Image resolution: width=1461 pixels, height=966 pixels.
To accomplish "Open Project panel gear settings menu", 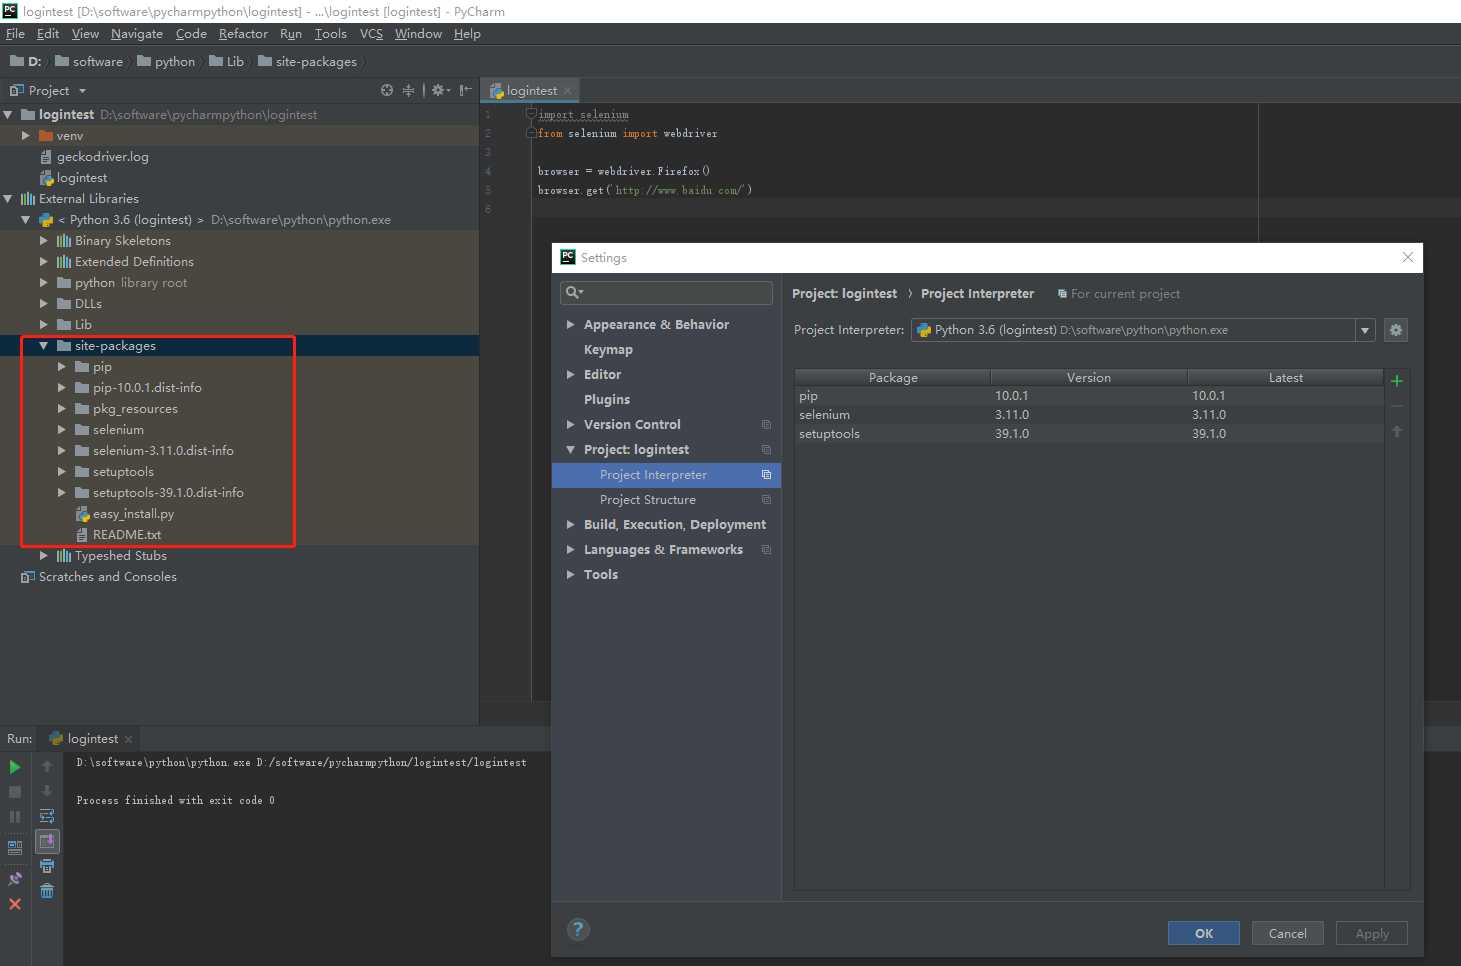I will pyautogui.click(x=440, y=90).
